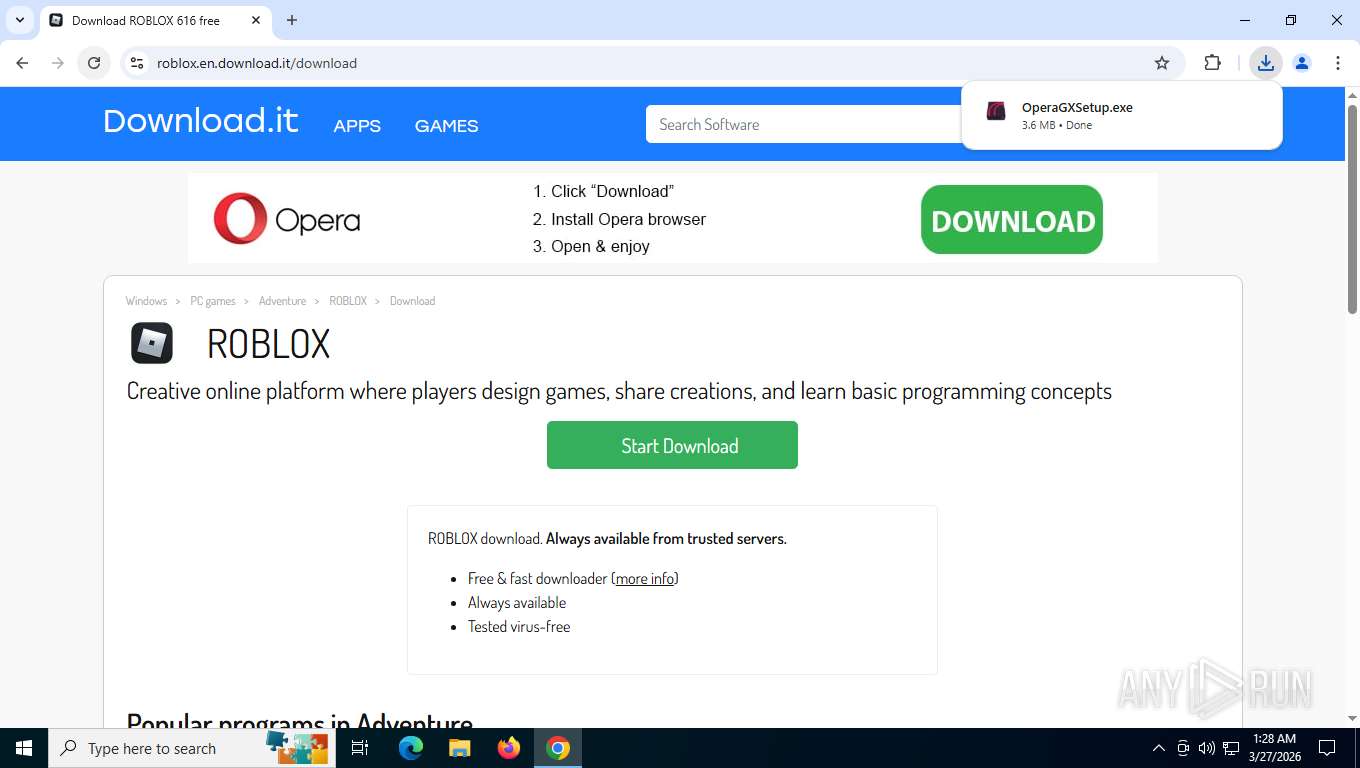
Task: Close the Download ROBLOX tab
Action: tap(256, 20)
